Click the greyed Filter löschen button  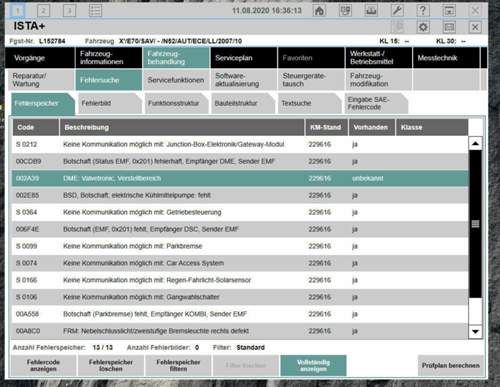246,365
